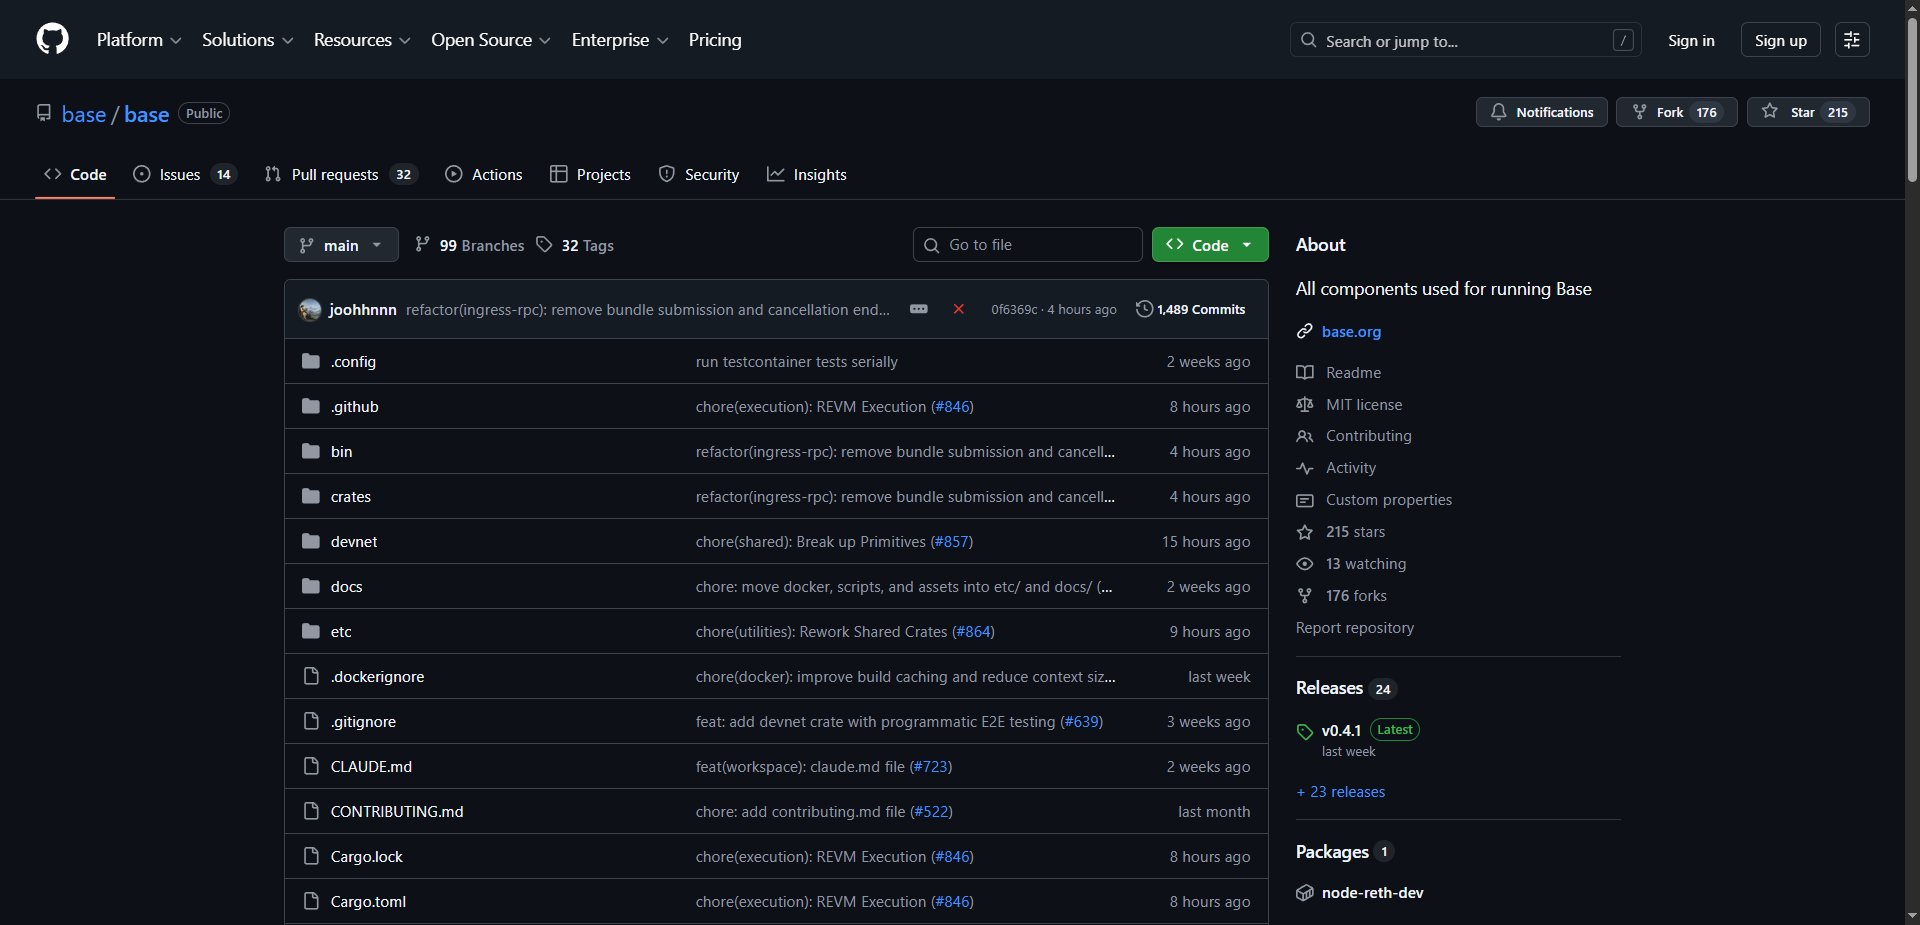This screenshot has height=925, width=1920.
Task: Open the Custom properties link
Action: (1374, 500)
